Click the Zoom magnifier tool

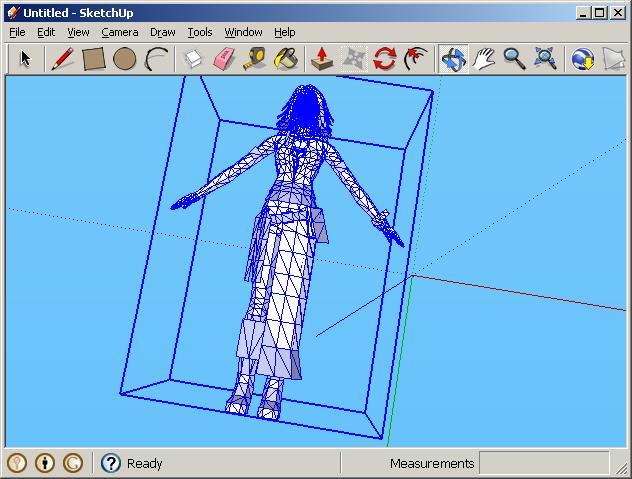(x=514, y=59)
